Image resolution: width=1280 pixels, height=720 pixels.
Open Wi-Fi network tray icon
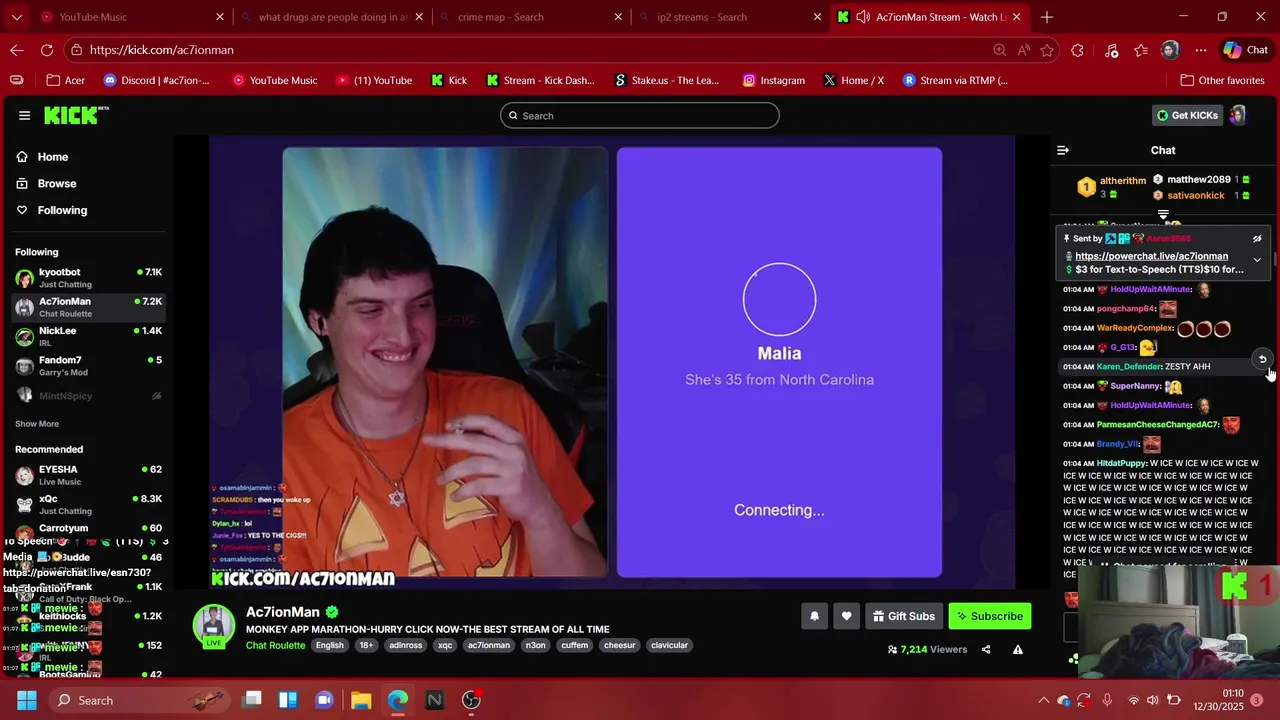(1134, 700)
